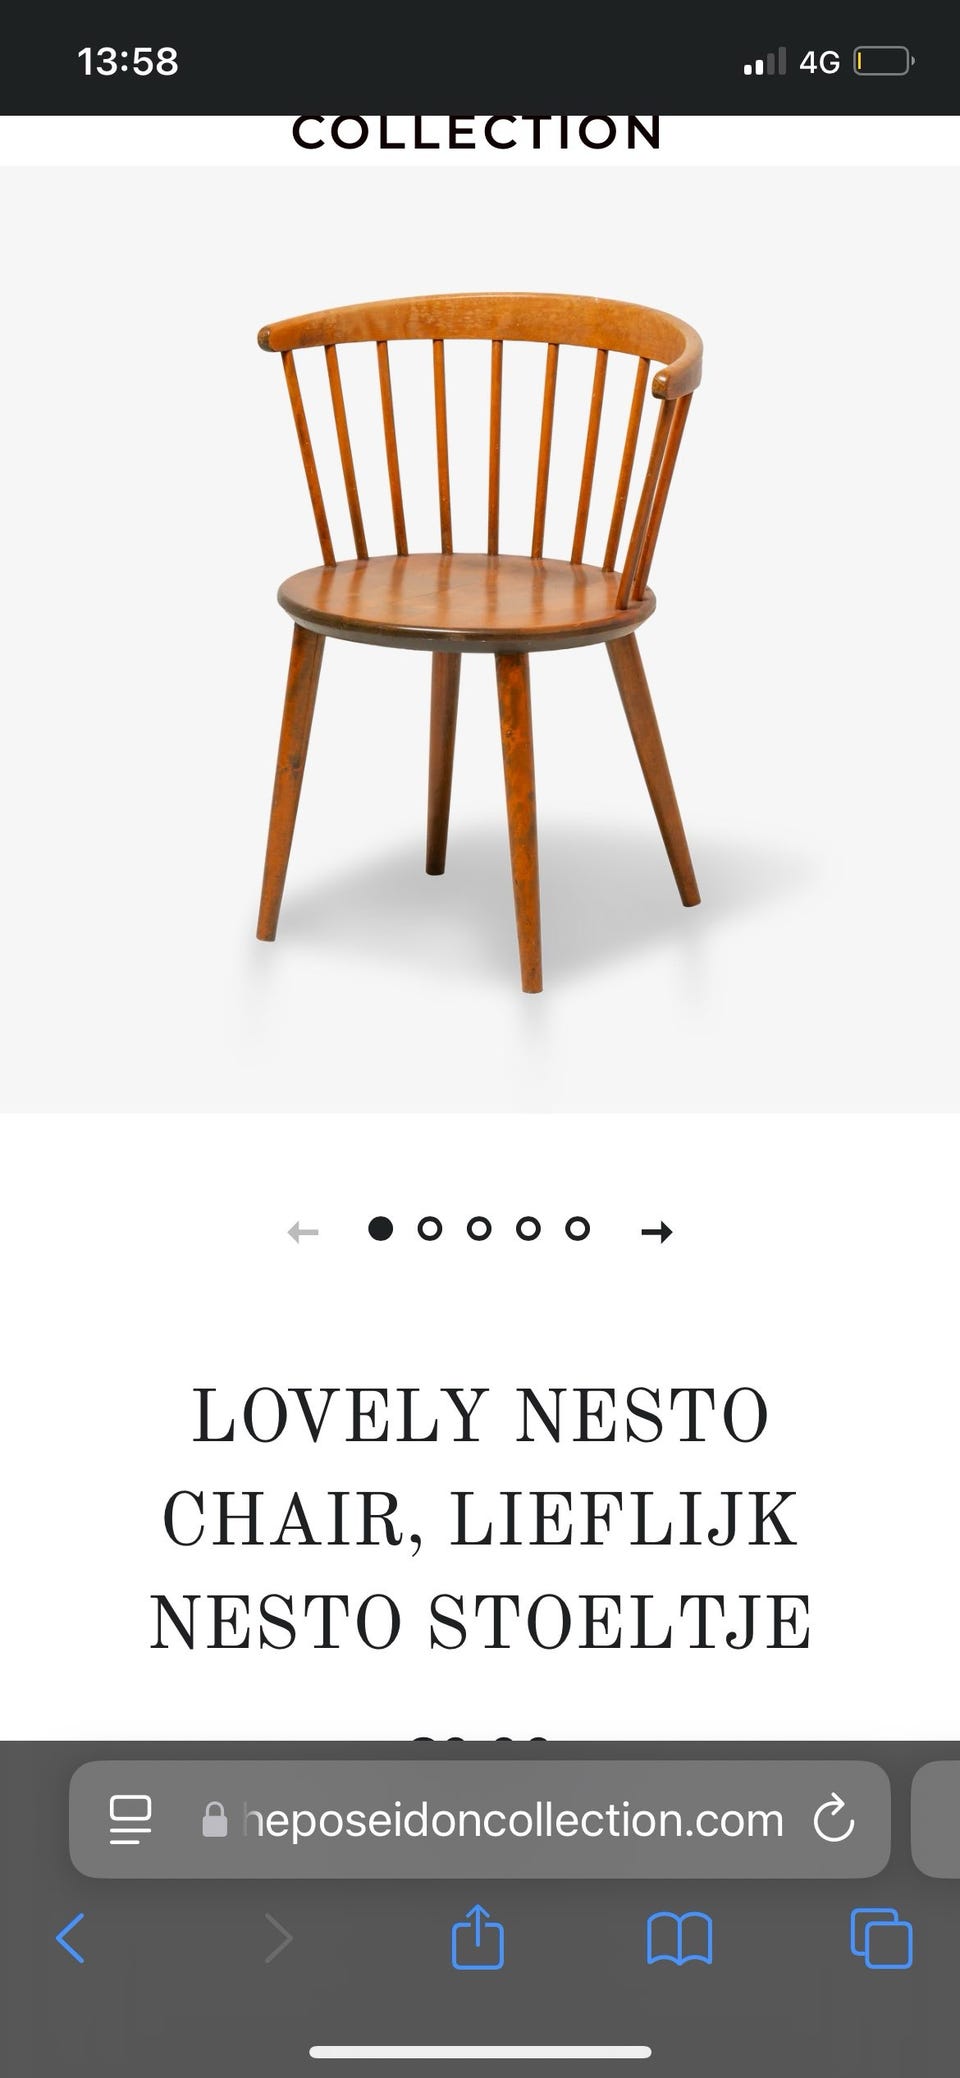This screenshot has width=960, height=2078.
Task: Tap the theposeidoncollection.com address field
Action: [480, 1820]
